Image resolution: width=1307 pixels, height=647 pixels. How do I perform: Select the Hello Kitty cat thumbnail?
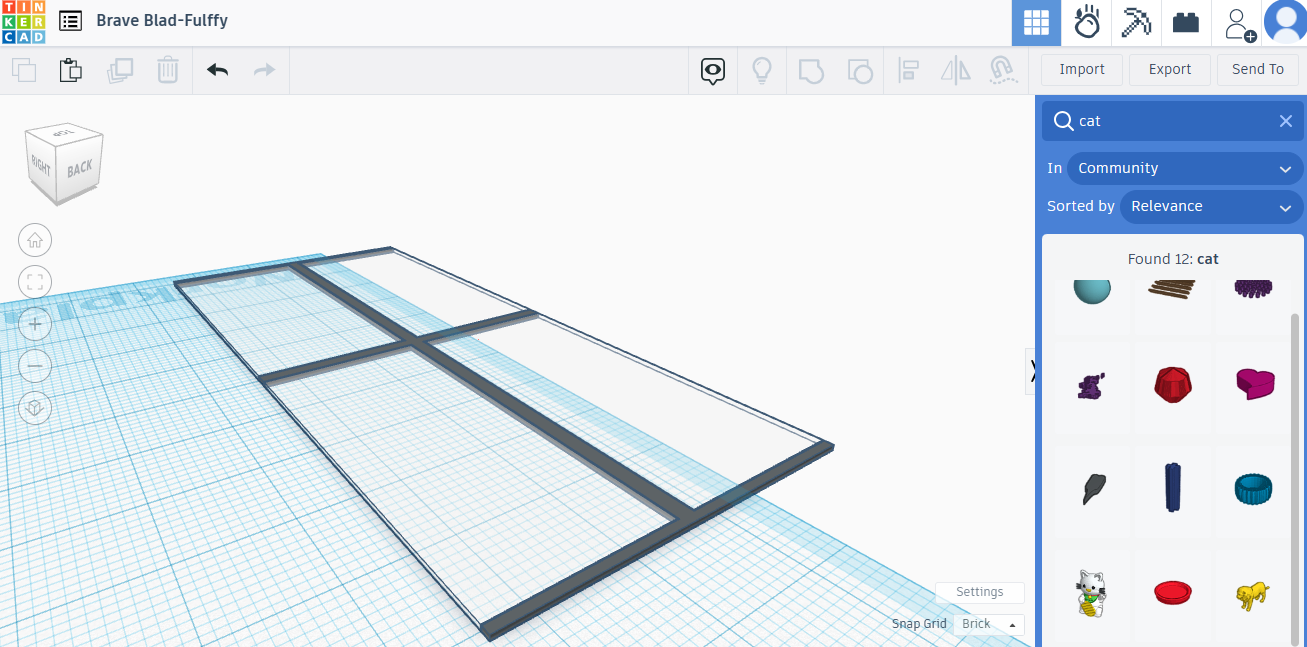[x=1091, y=592]
